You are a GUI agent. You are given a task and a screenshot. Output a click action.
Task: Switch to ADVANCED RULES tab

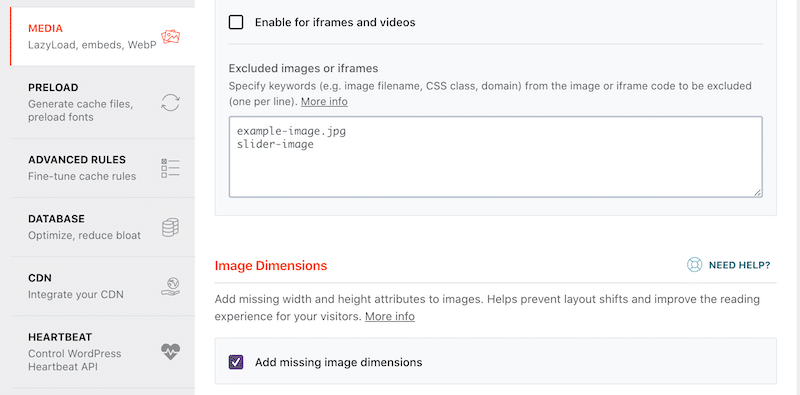103,168
